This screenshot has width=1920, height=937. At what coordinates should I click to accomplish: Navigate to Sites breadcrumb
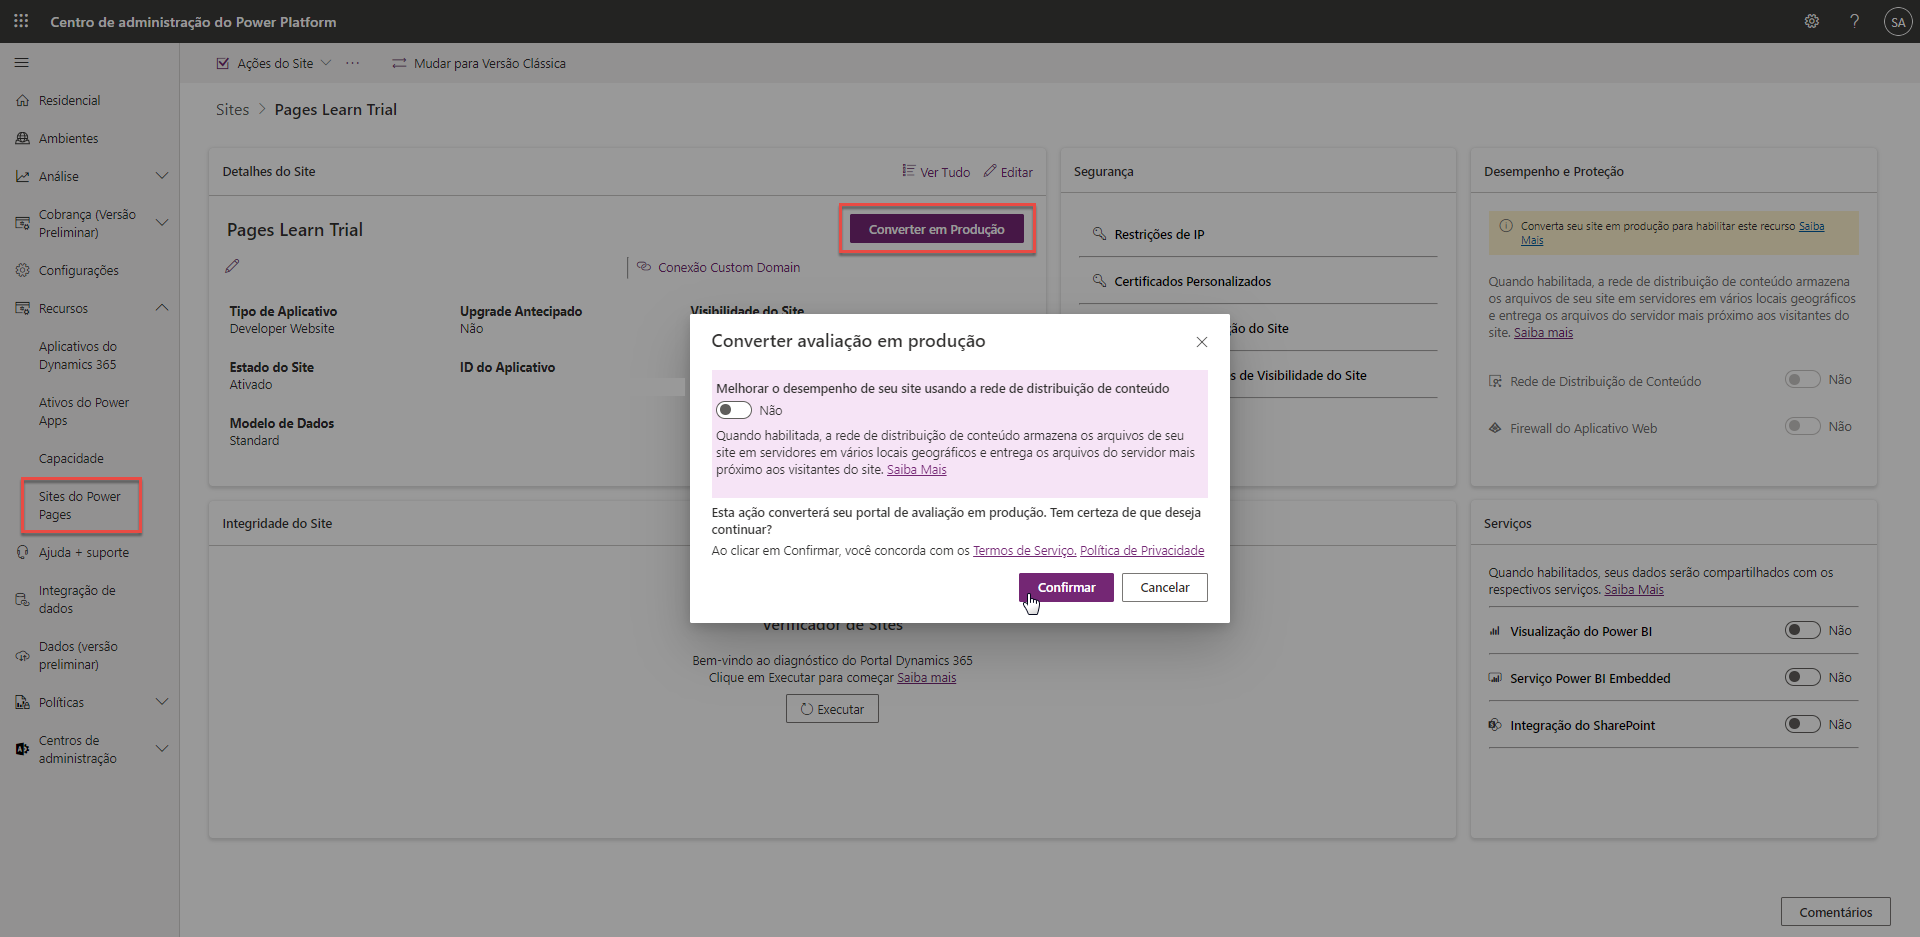tap(233, 109)
